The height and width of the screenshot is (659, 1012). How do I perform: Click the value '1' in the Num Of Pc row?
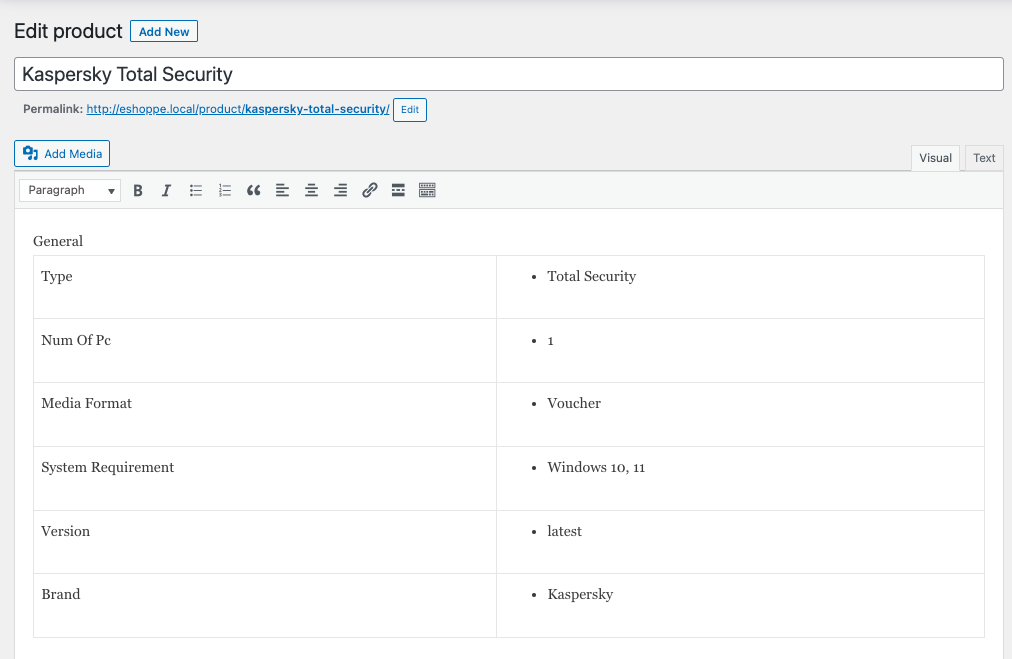tap(551, 341)
